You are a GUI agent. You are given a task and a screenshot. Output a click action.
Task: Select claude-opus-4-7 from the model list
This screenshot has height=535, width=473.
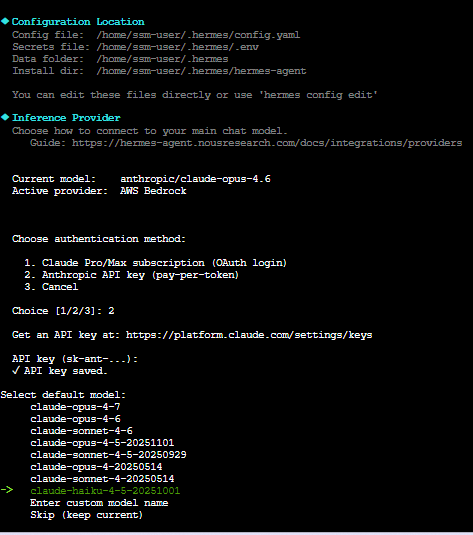75,407
